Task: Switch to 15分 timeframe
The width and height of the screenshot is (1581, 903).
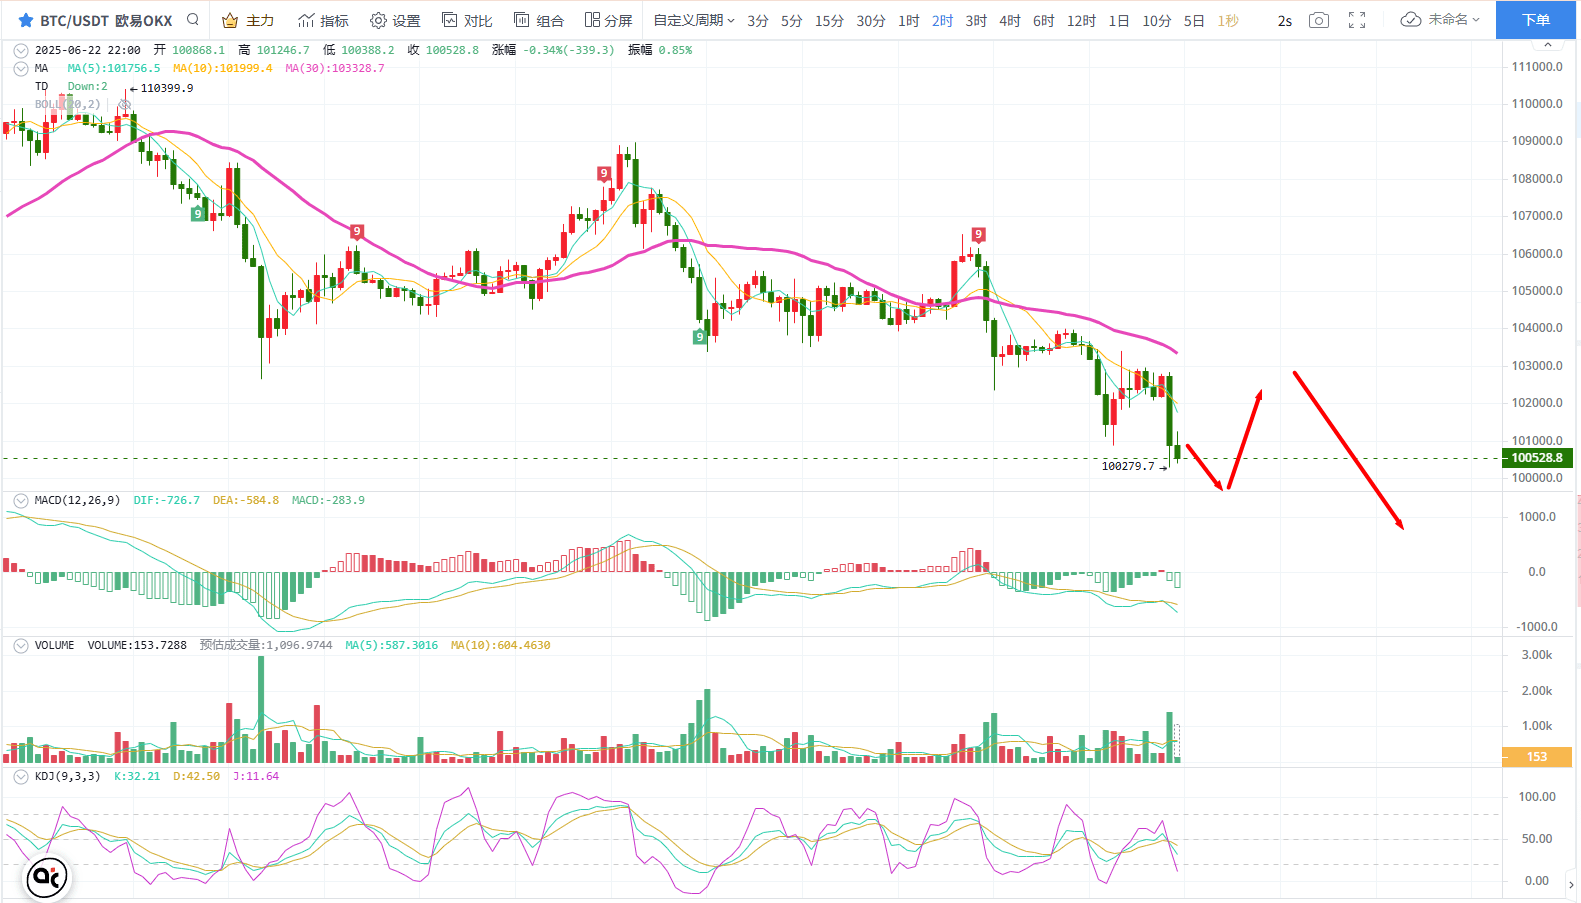Action: point(829,20)
